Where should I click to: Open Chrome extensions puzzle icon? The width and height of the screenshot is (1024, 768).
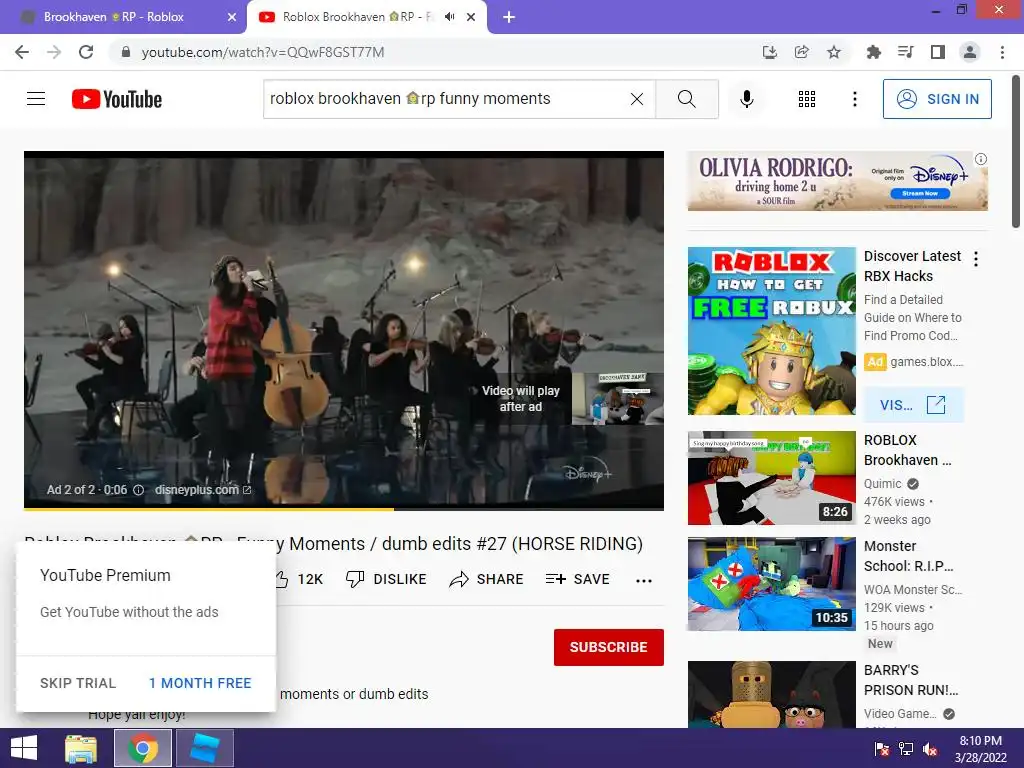click(x=873, y=52)
